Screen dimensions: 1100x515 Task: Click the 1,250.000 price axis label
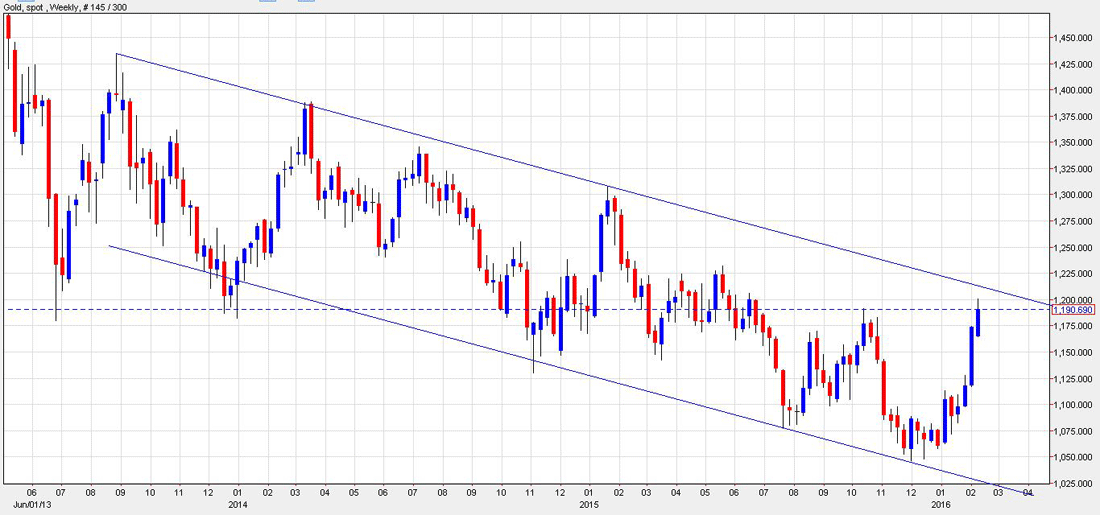(x=1073, y=248)
